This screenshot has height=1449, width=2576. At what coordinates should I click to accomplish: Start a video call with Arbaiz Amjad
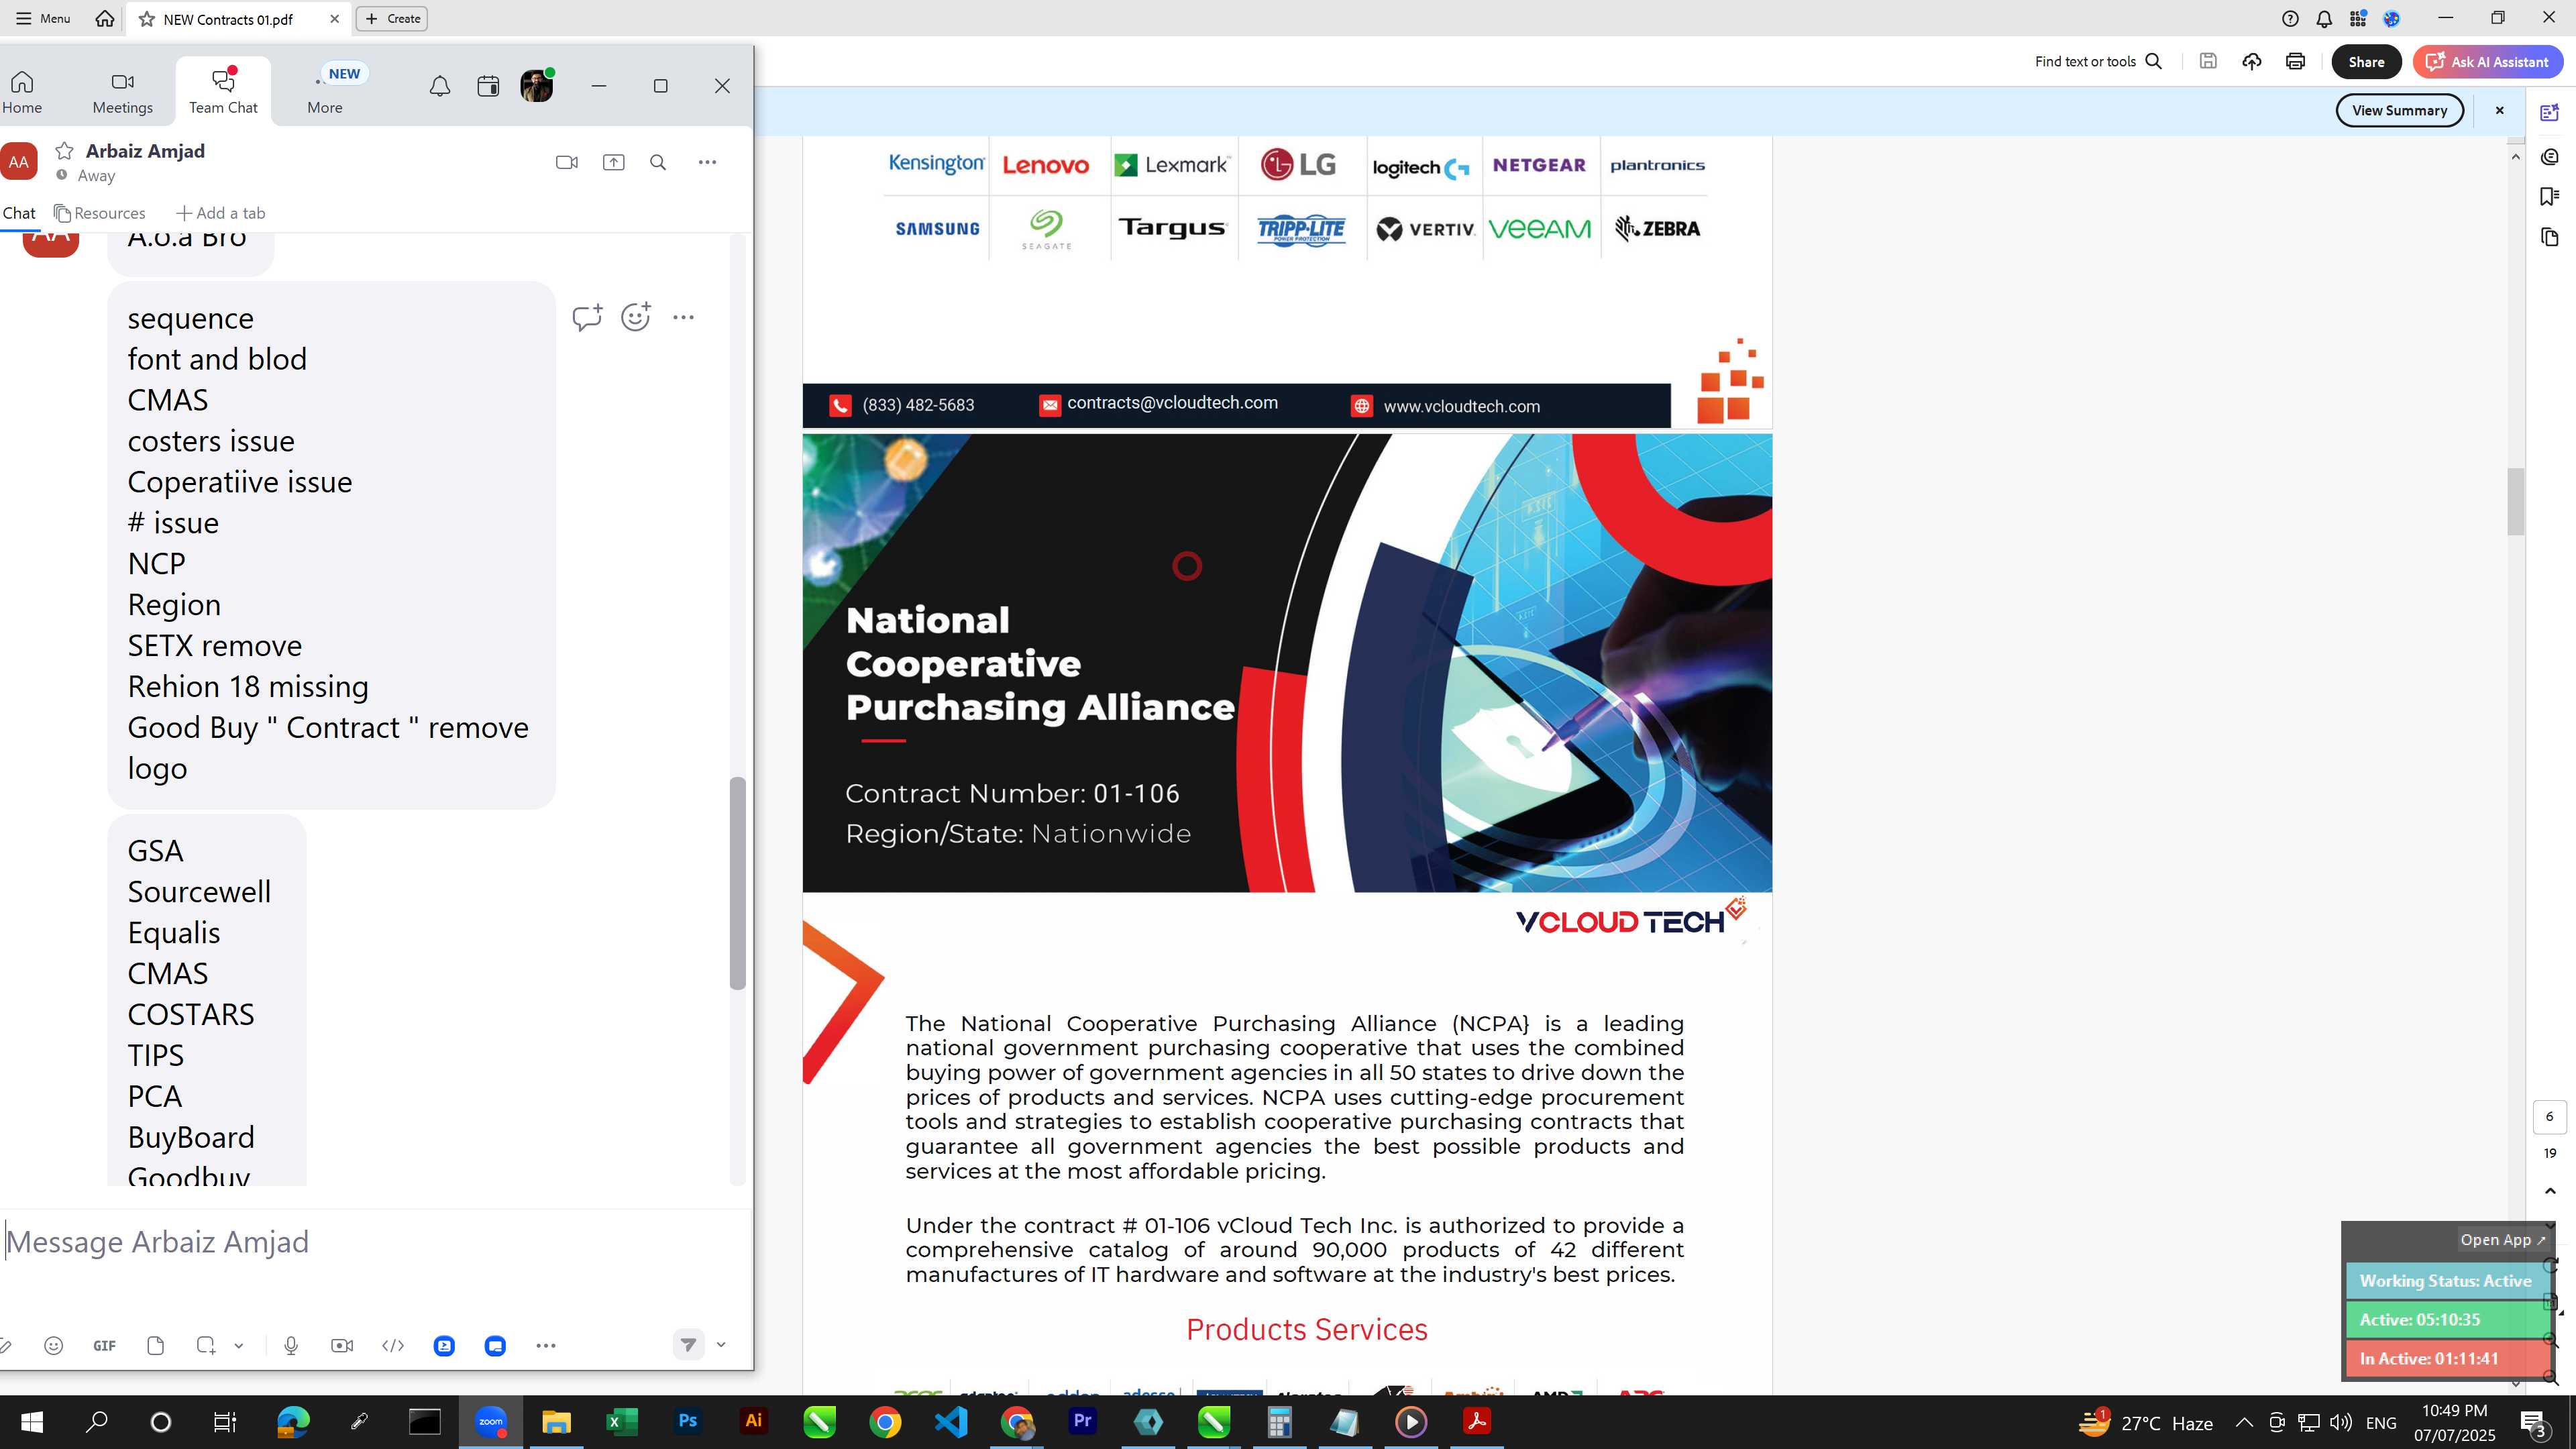[x=566, y=162]
